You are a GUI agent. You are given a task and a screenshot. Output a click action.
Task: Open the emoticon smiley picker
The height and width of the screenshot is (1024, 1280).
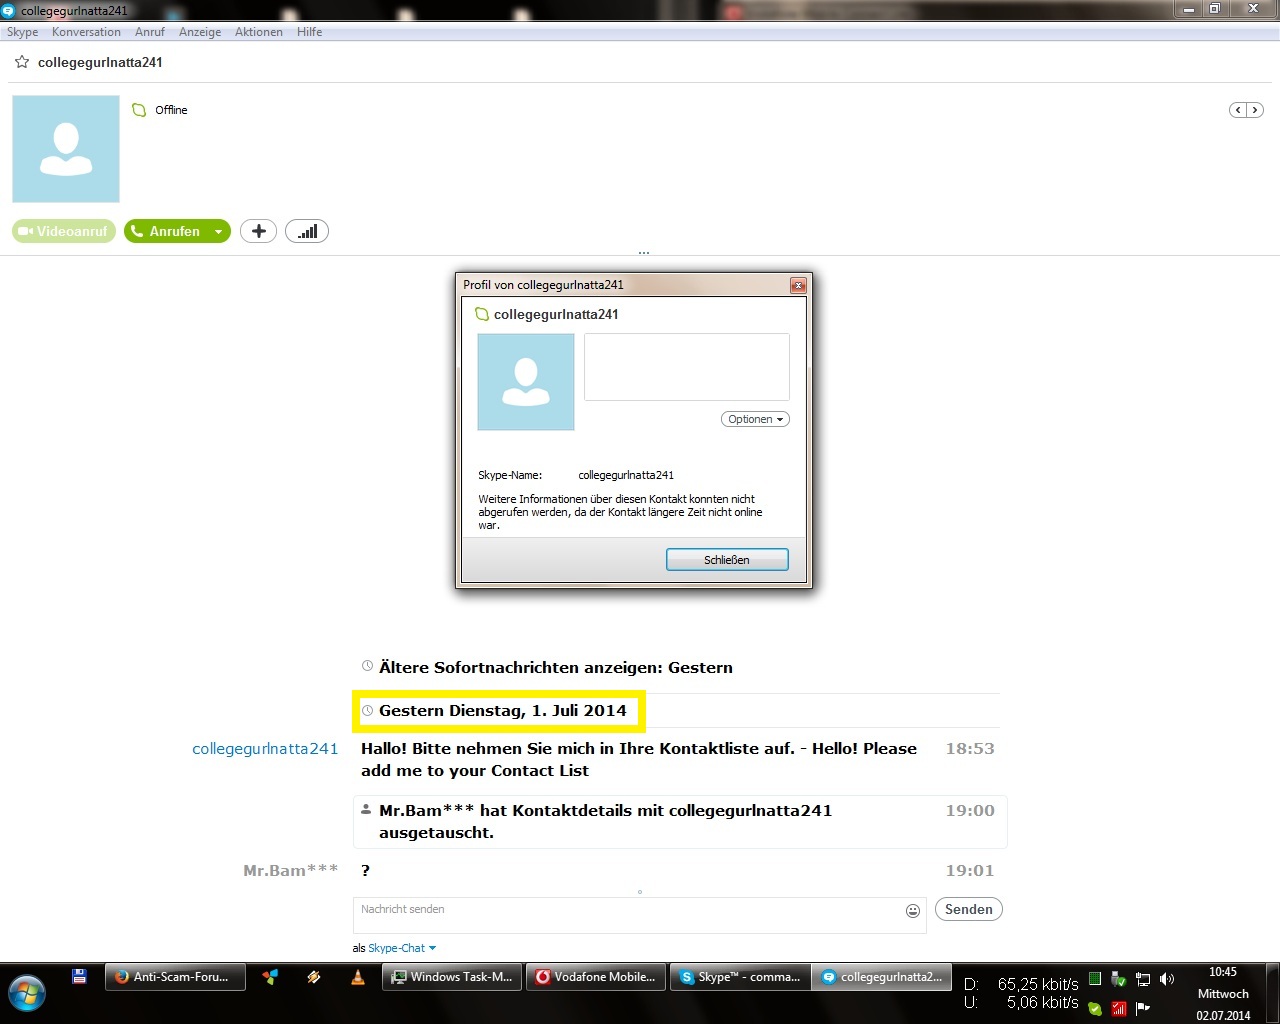913,910
